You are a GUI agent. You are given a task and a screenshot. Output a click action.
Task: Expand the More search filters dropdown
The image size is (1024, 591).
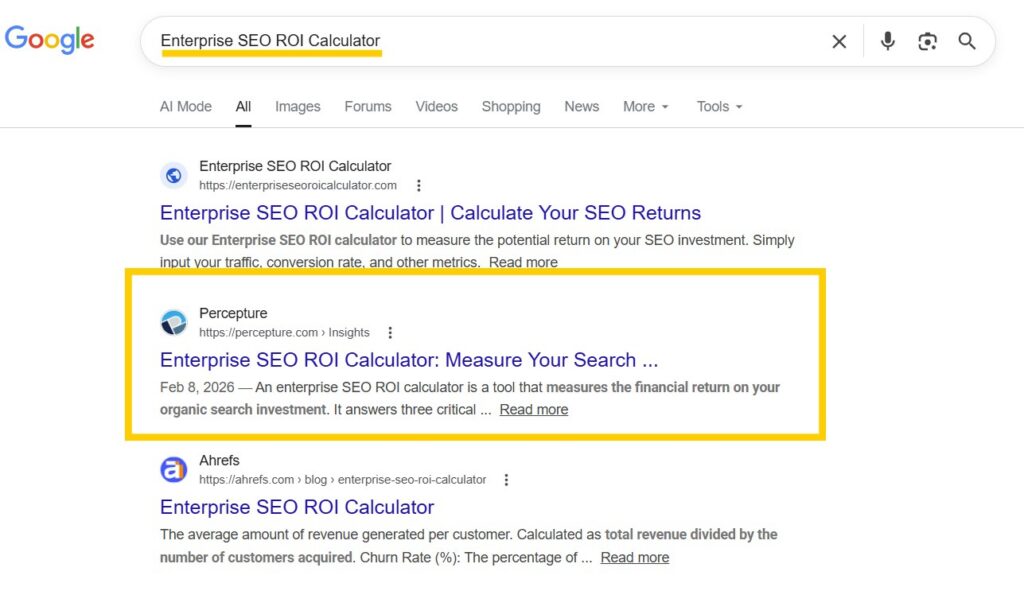coord(645,107)
